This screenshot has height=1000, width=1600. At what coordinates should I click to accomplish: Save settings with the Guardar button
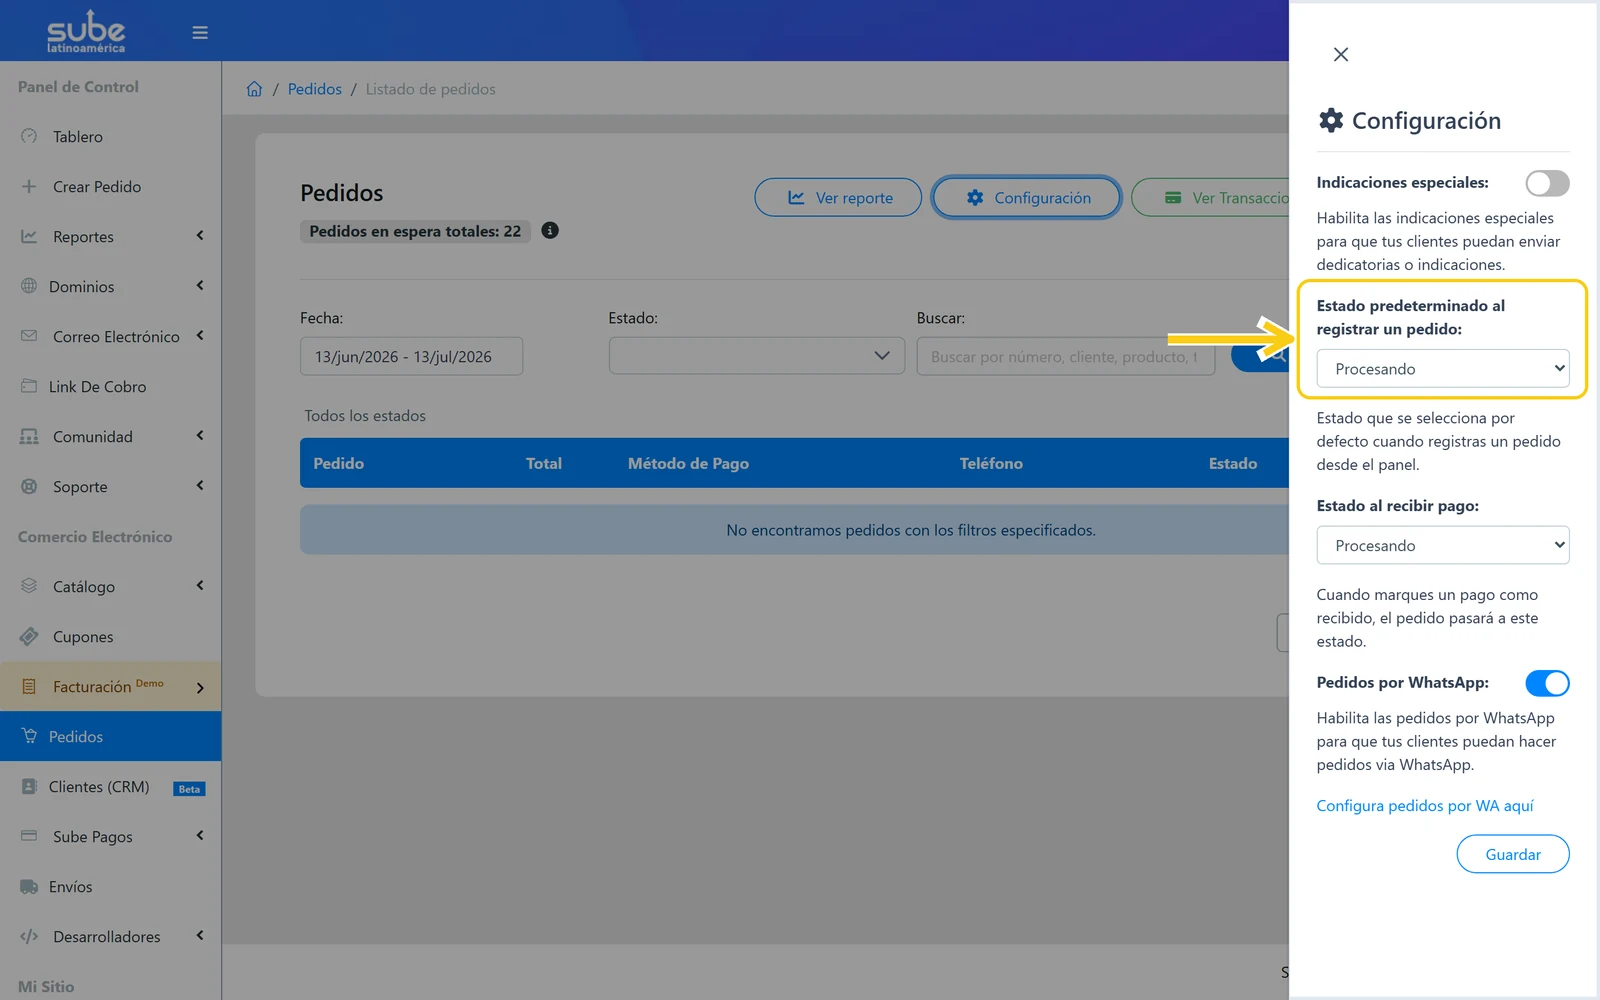[x=1513, y=854]
